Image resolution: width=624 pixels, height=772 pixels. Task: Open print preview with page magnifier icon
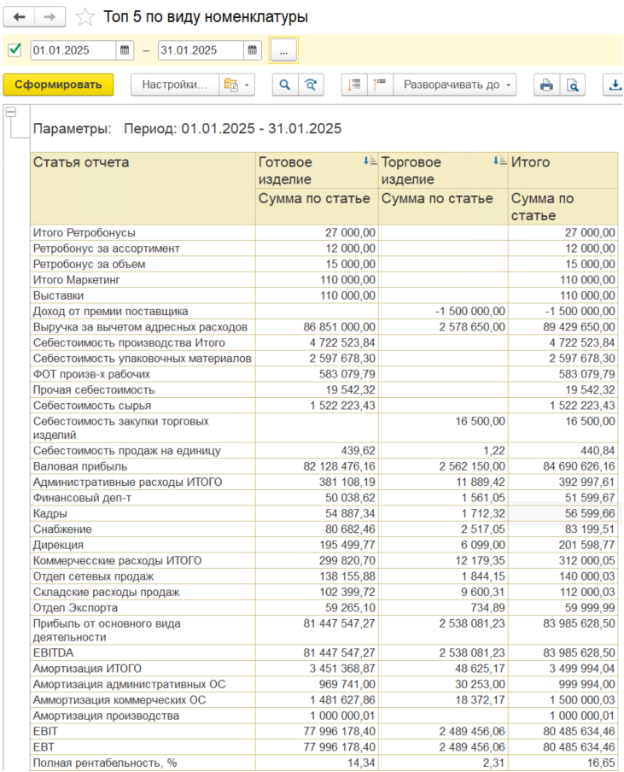click(572, 85)
